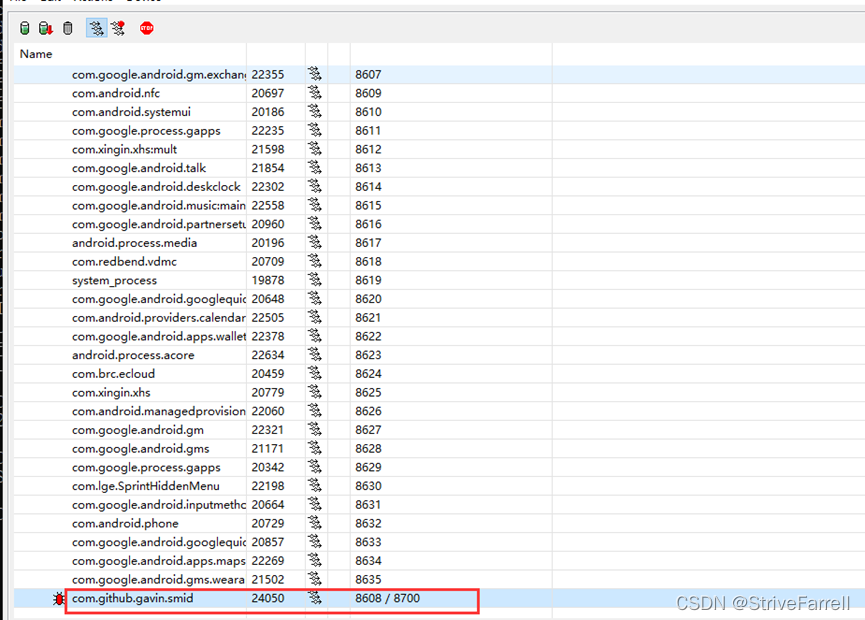This screenshot has width=865, height=620.
Task: Toggle the Update Threads toolbar button
Action: coord(97,28)
